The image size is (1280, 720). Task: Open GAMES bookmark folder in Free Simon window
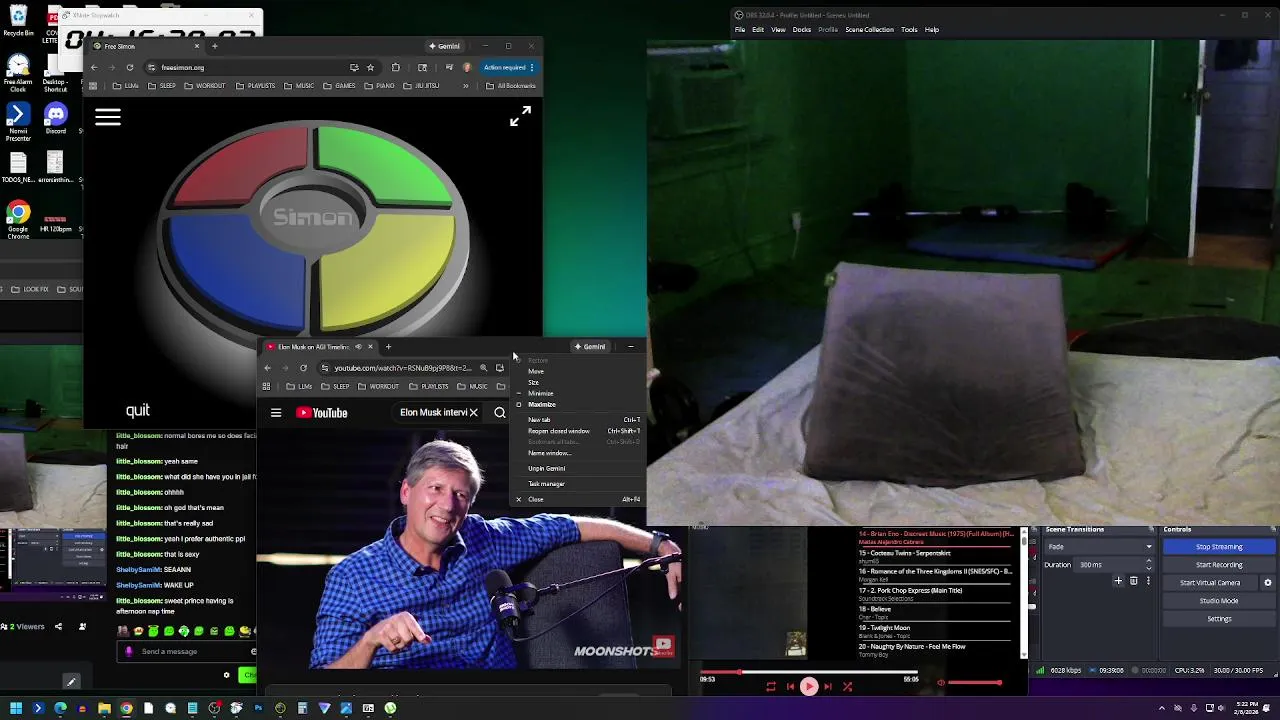pos(340,86)
